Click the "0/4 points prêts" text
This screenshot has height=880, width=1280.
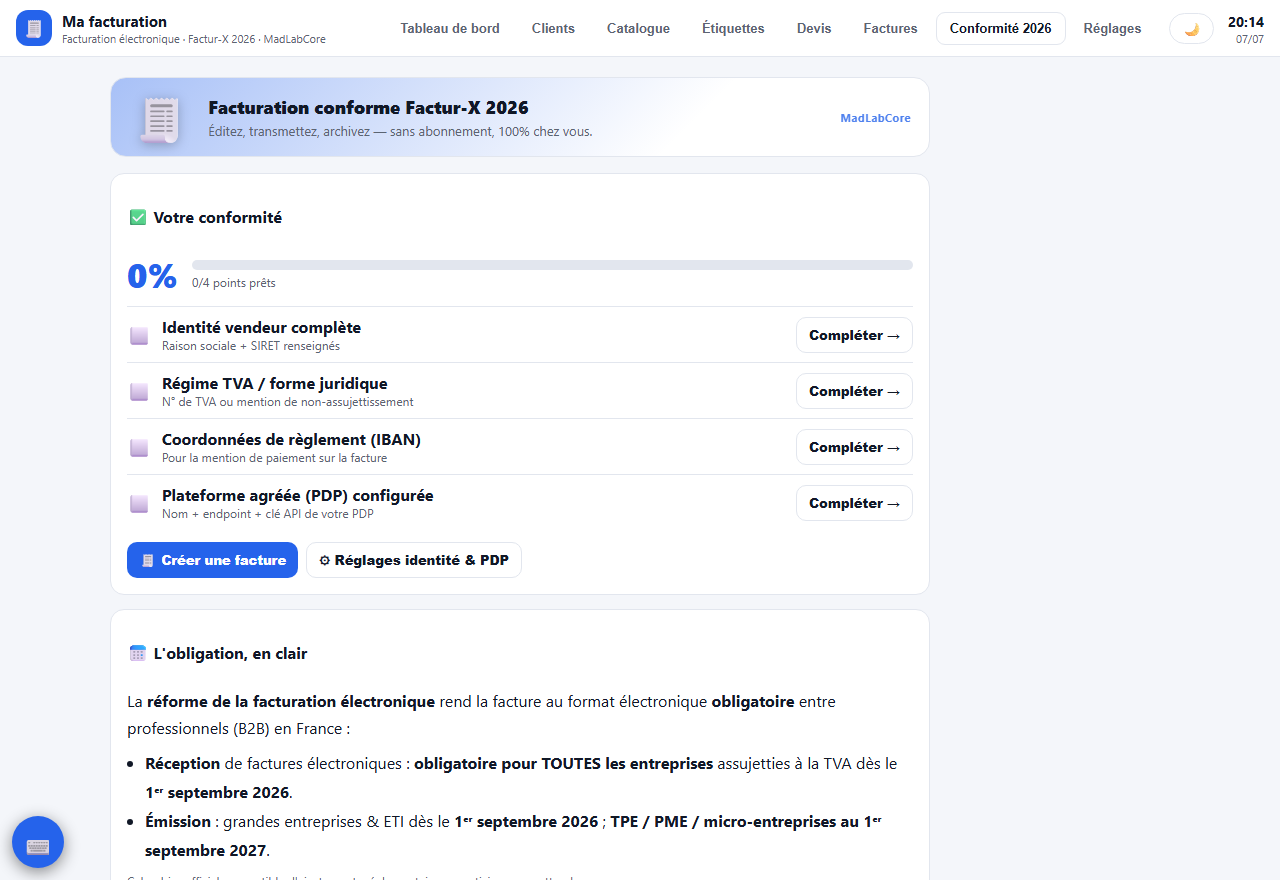(x=234, y=283)
